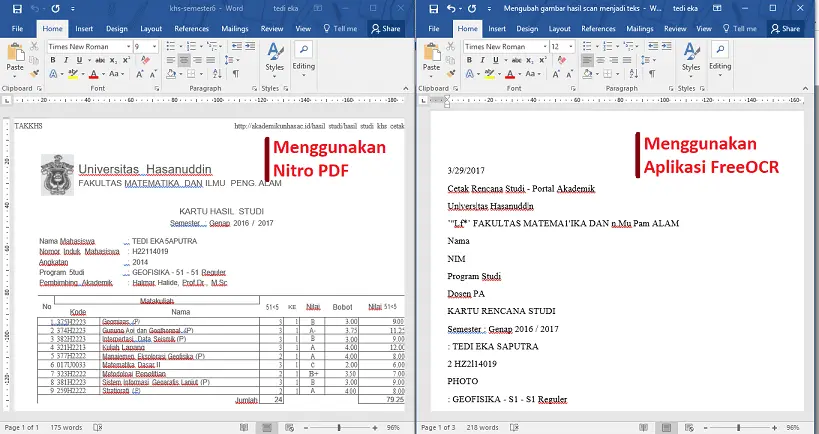This screenshot has width=819, height=434.
Task: Click 'Page 1 of 3' in right status bar
Action: 438,427
